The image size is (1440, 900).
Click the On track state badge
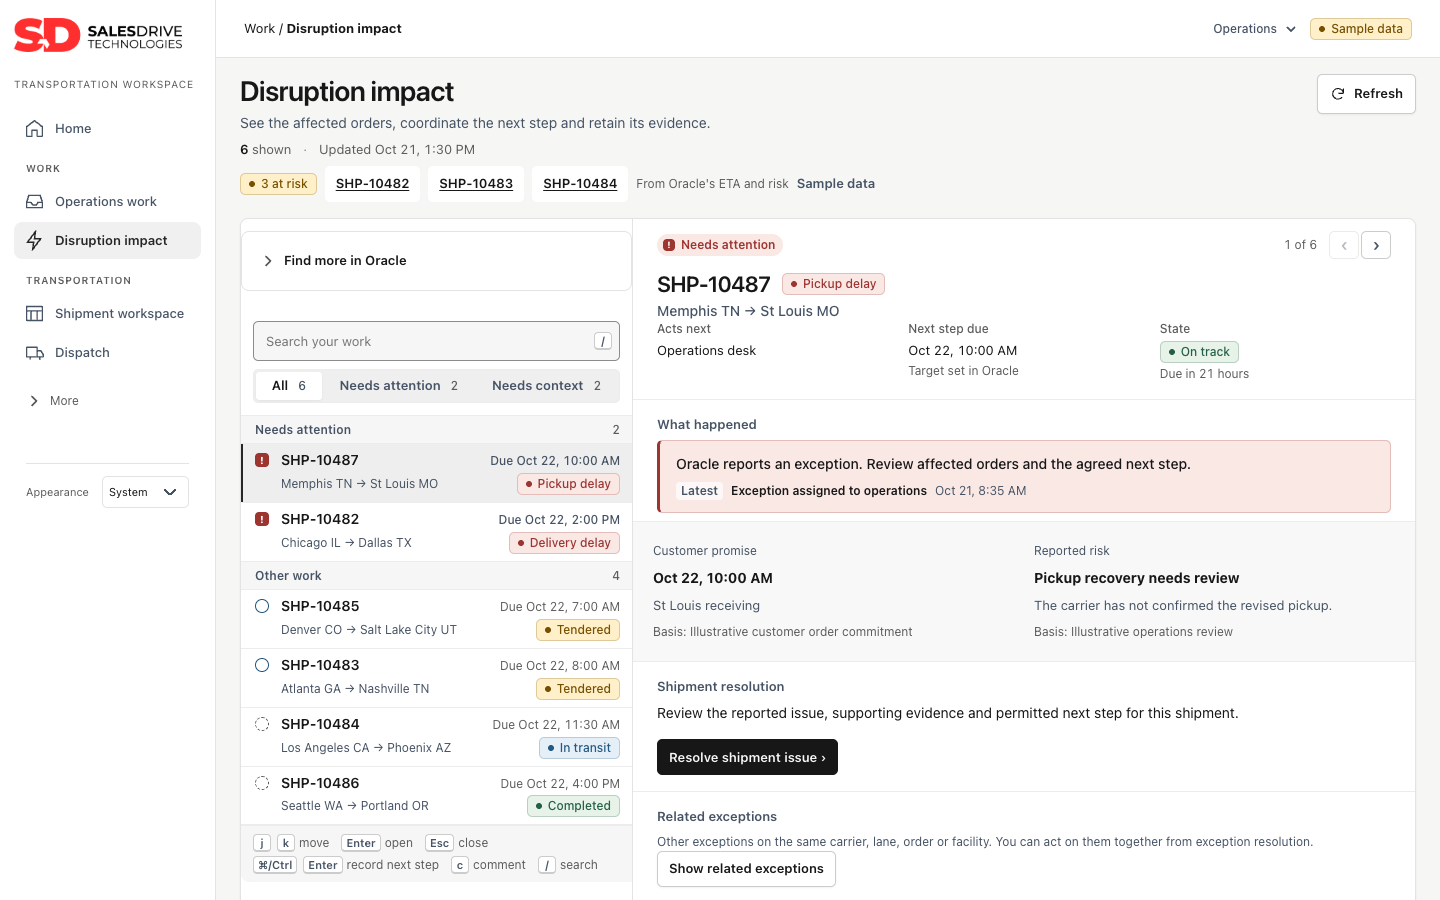click(1199, 352)
